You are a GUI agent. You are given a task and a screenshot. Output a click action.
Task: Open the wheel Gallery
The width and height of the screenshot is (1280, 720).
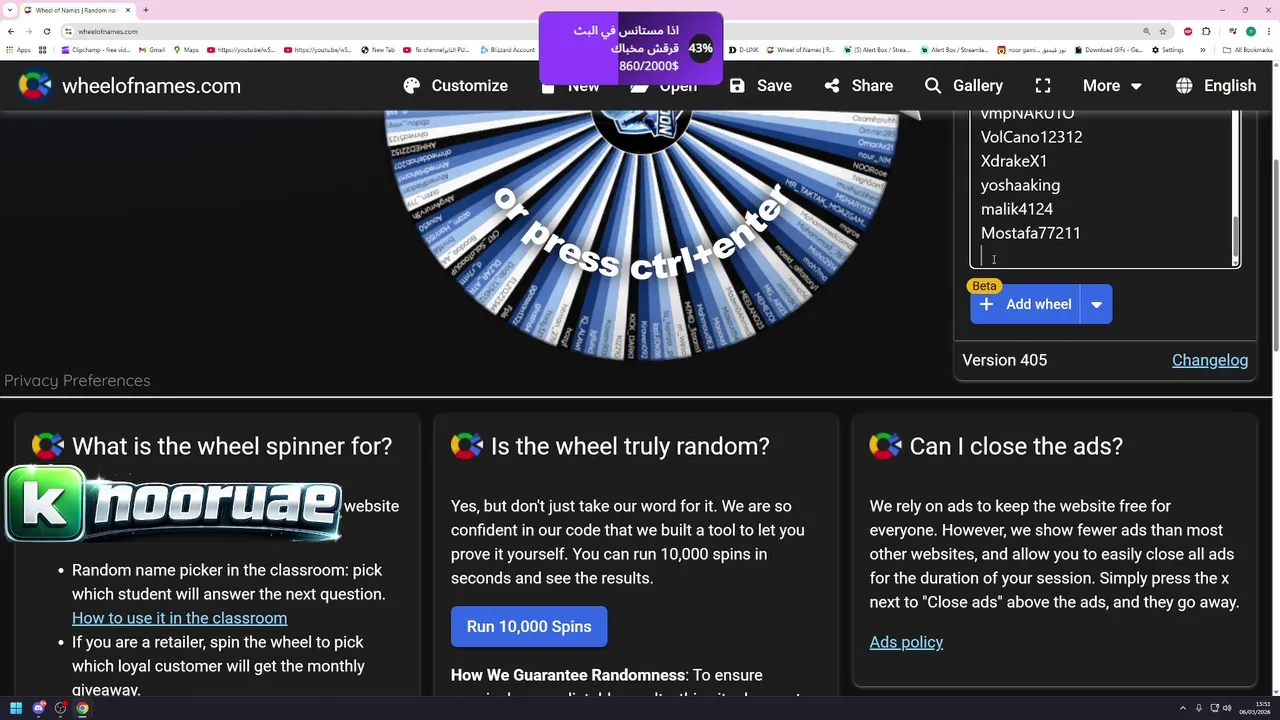(x=963, y=86)
